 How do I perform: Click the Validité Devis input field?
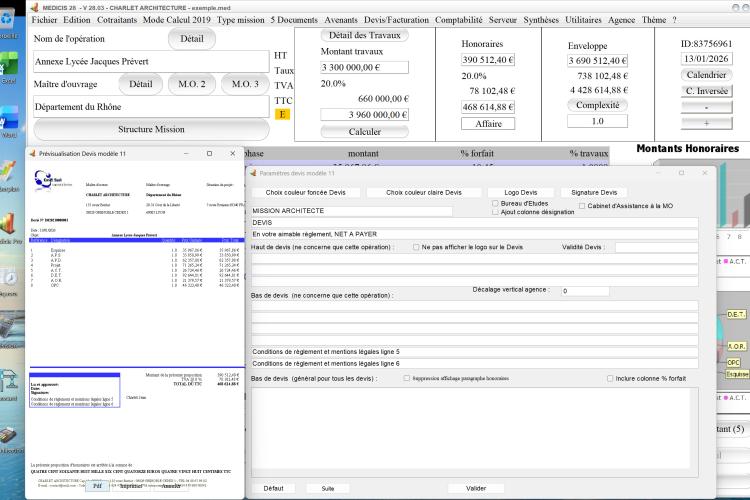[x=657, y=247]
